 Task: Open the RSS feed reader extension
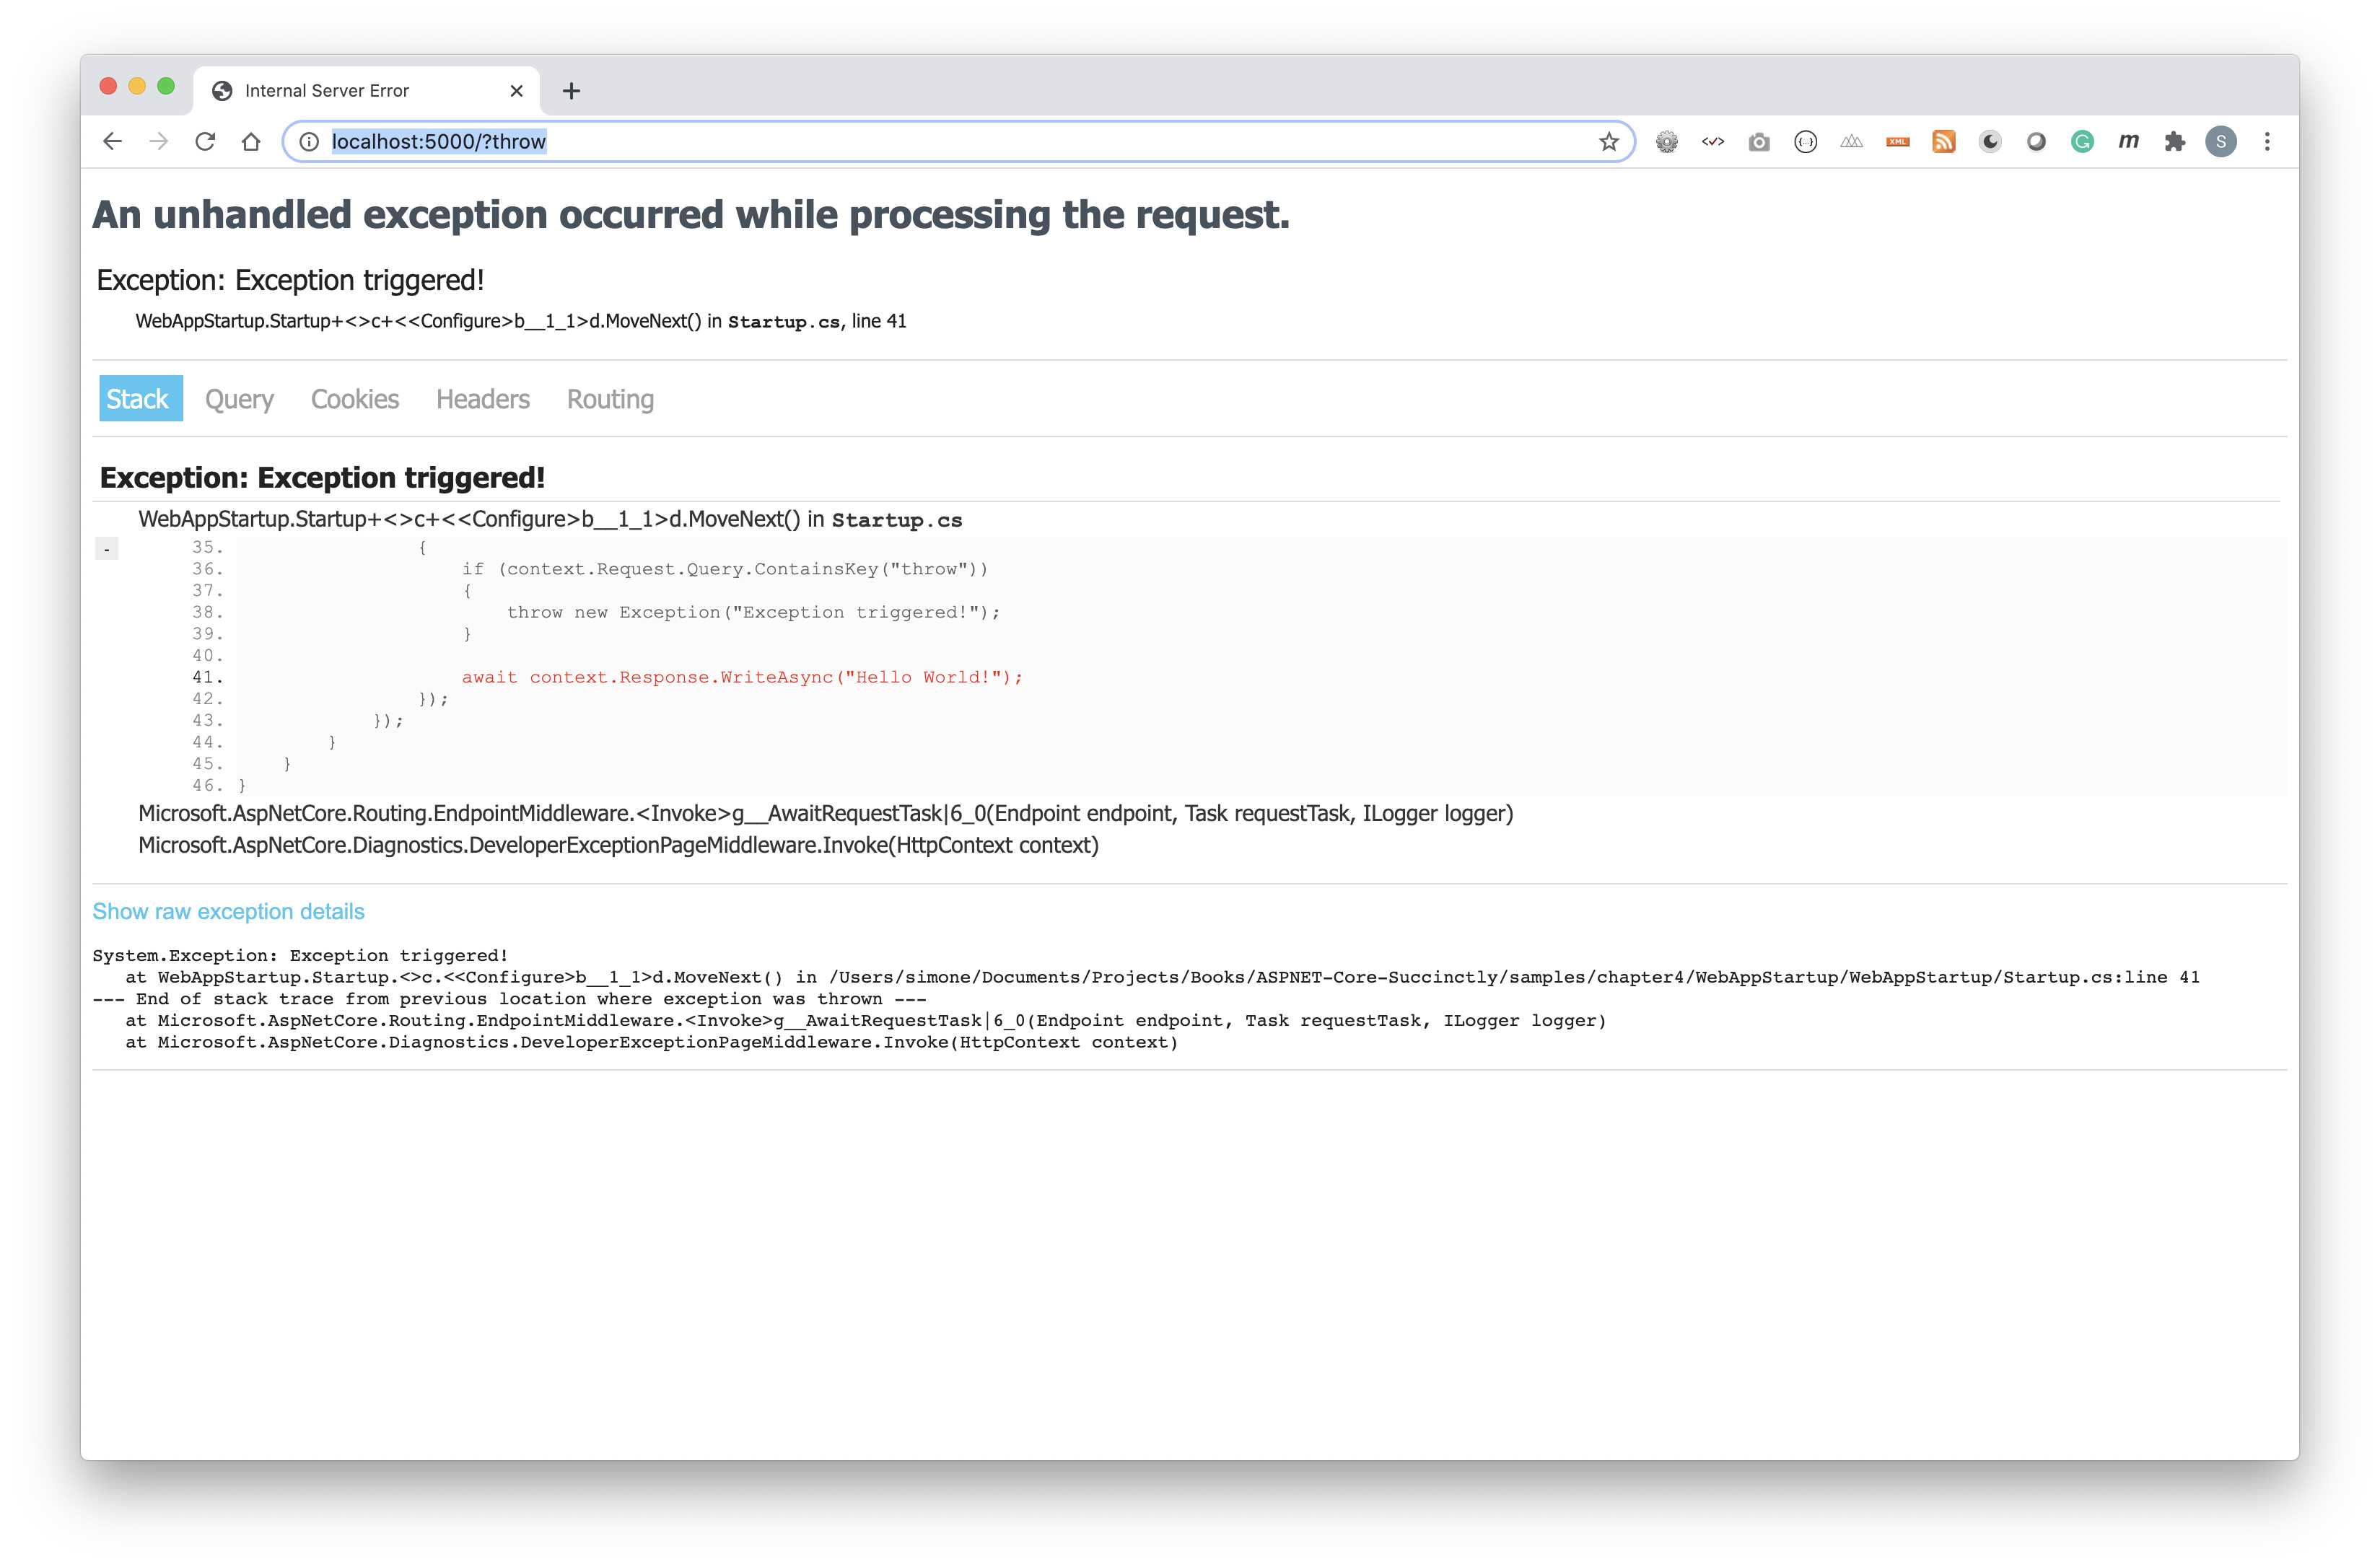1943,141
